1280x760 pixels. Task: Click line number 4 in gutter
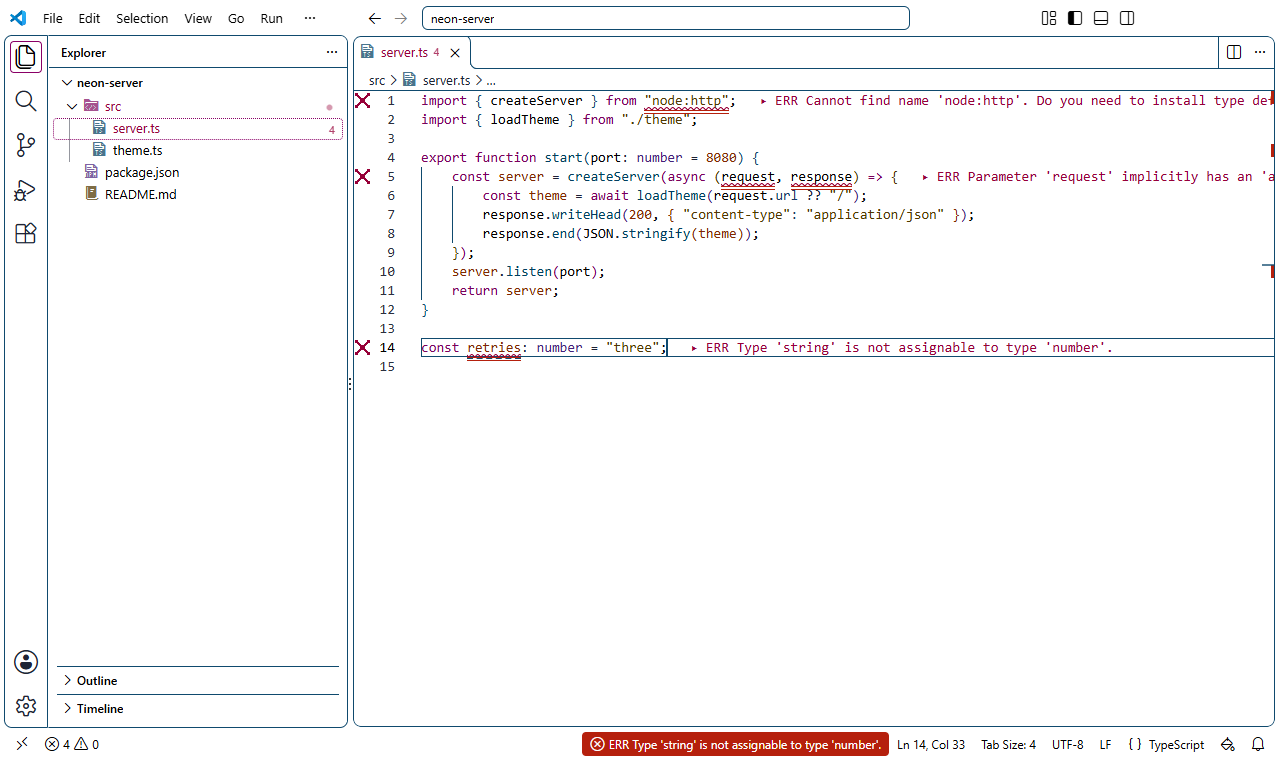[391, 158]
